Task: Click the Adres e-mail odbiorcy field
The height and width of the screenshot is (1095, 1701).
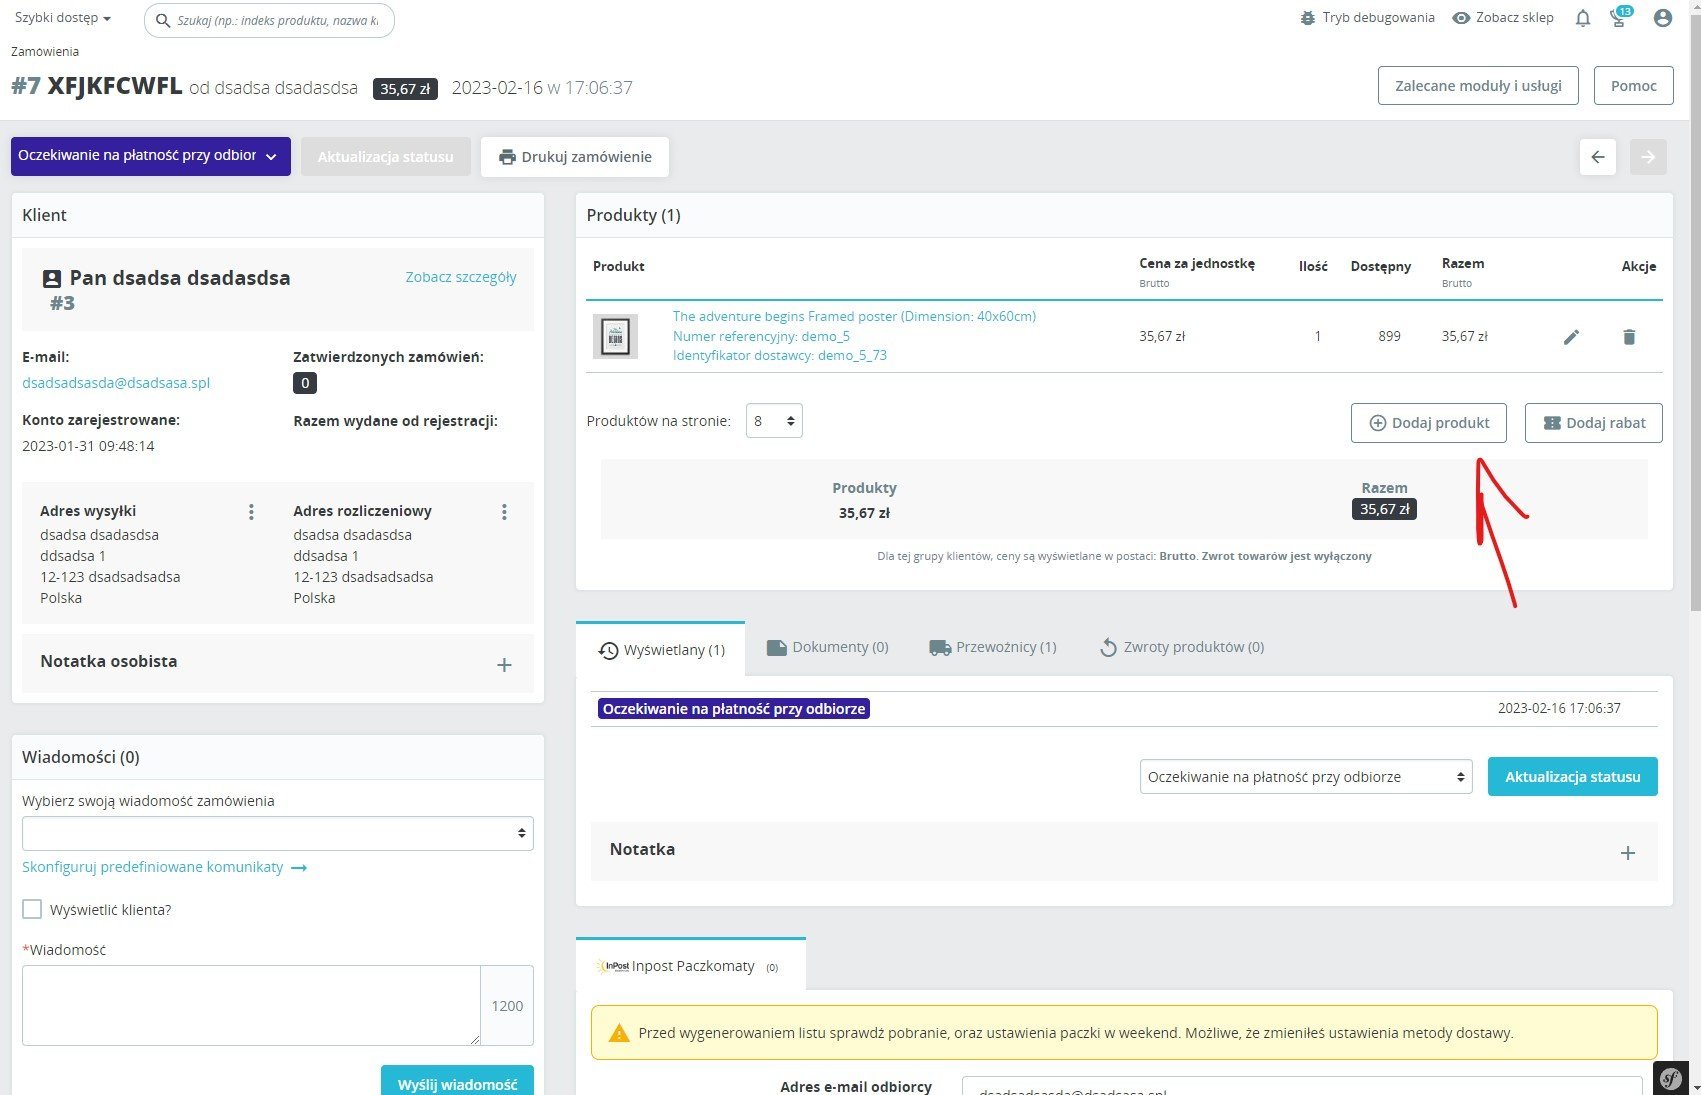Action: point(1302,1086)
